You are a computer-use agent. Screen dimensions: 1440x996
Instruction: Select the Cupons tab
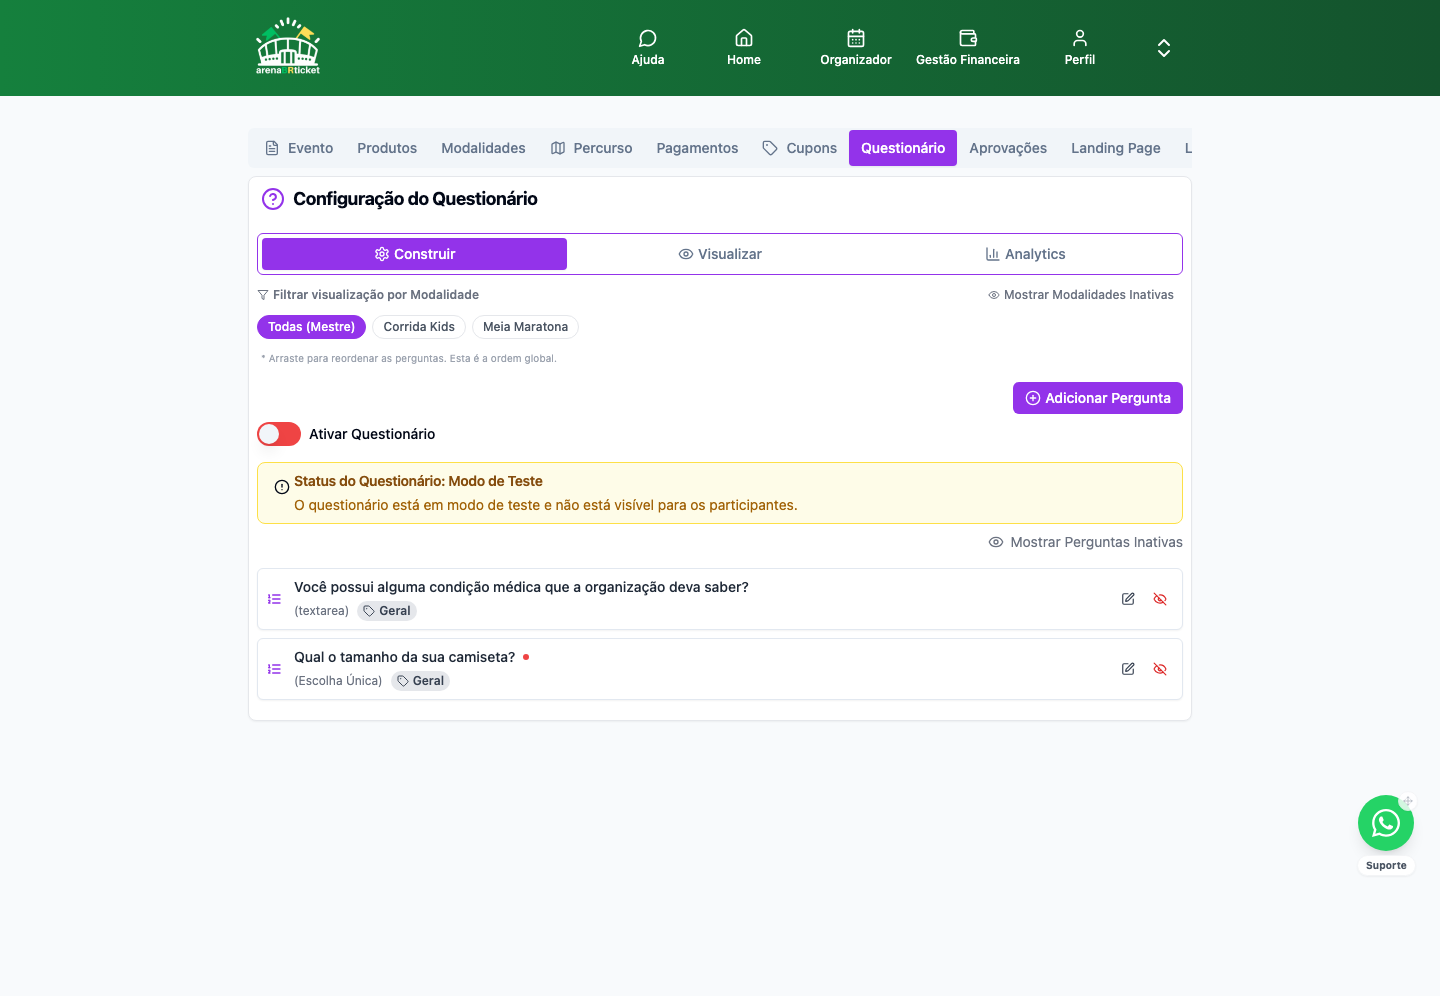tap(799, 148)
